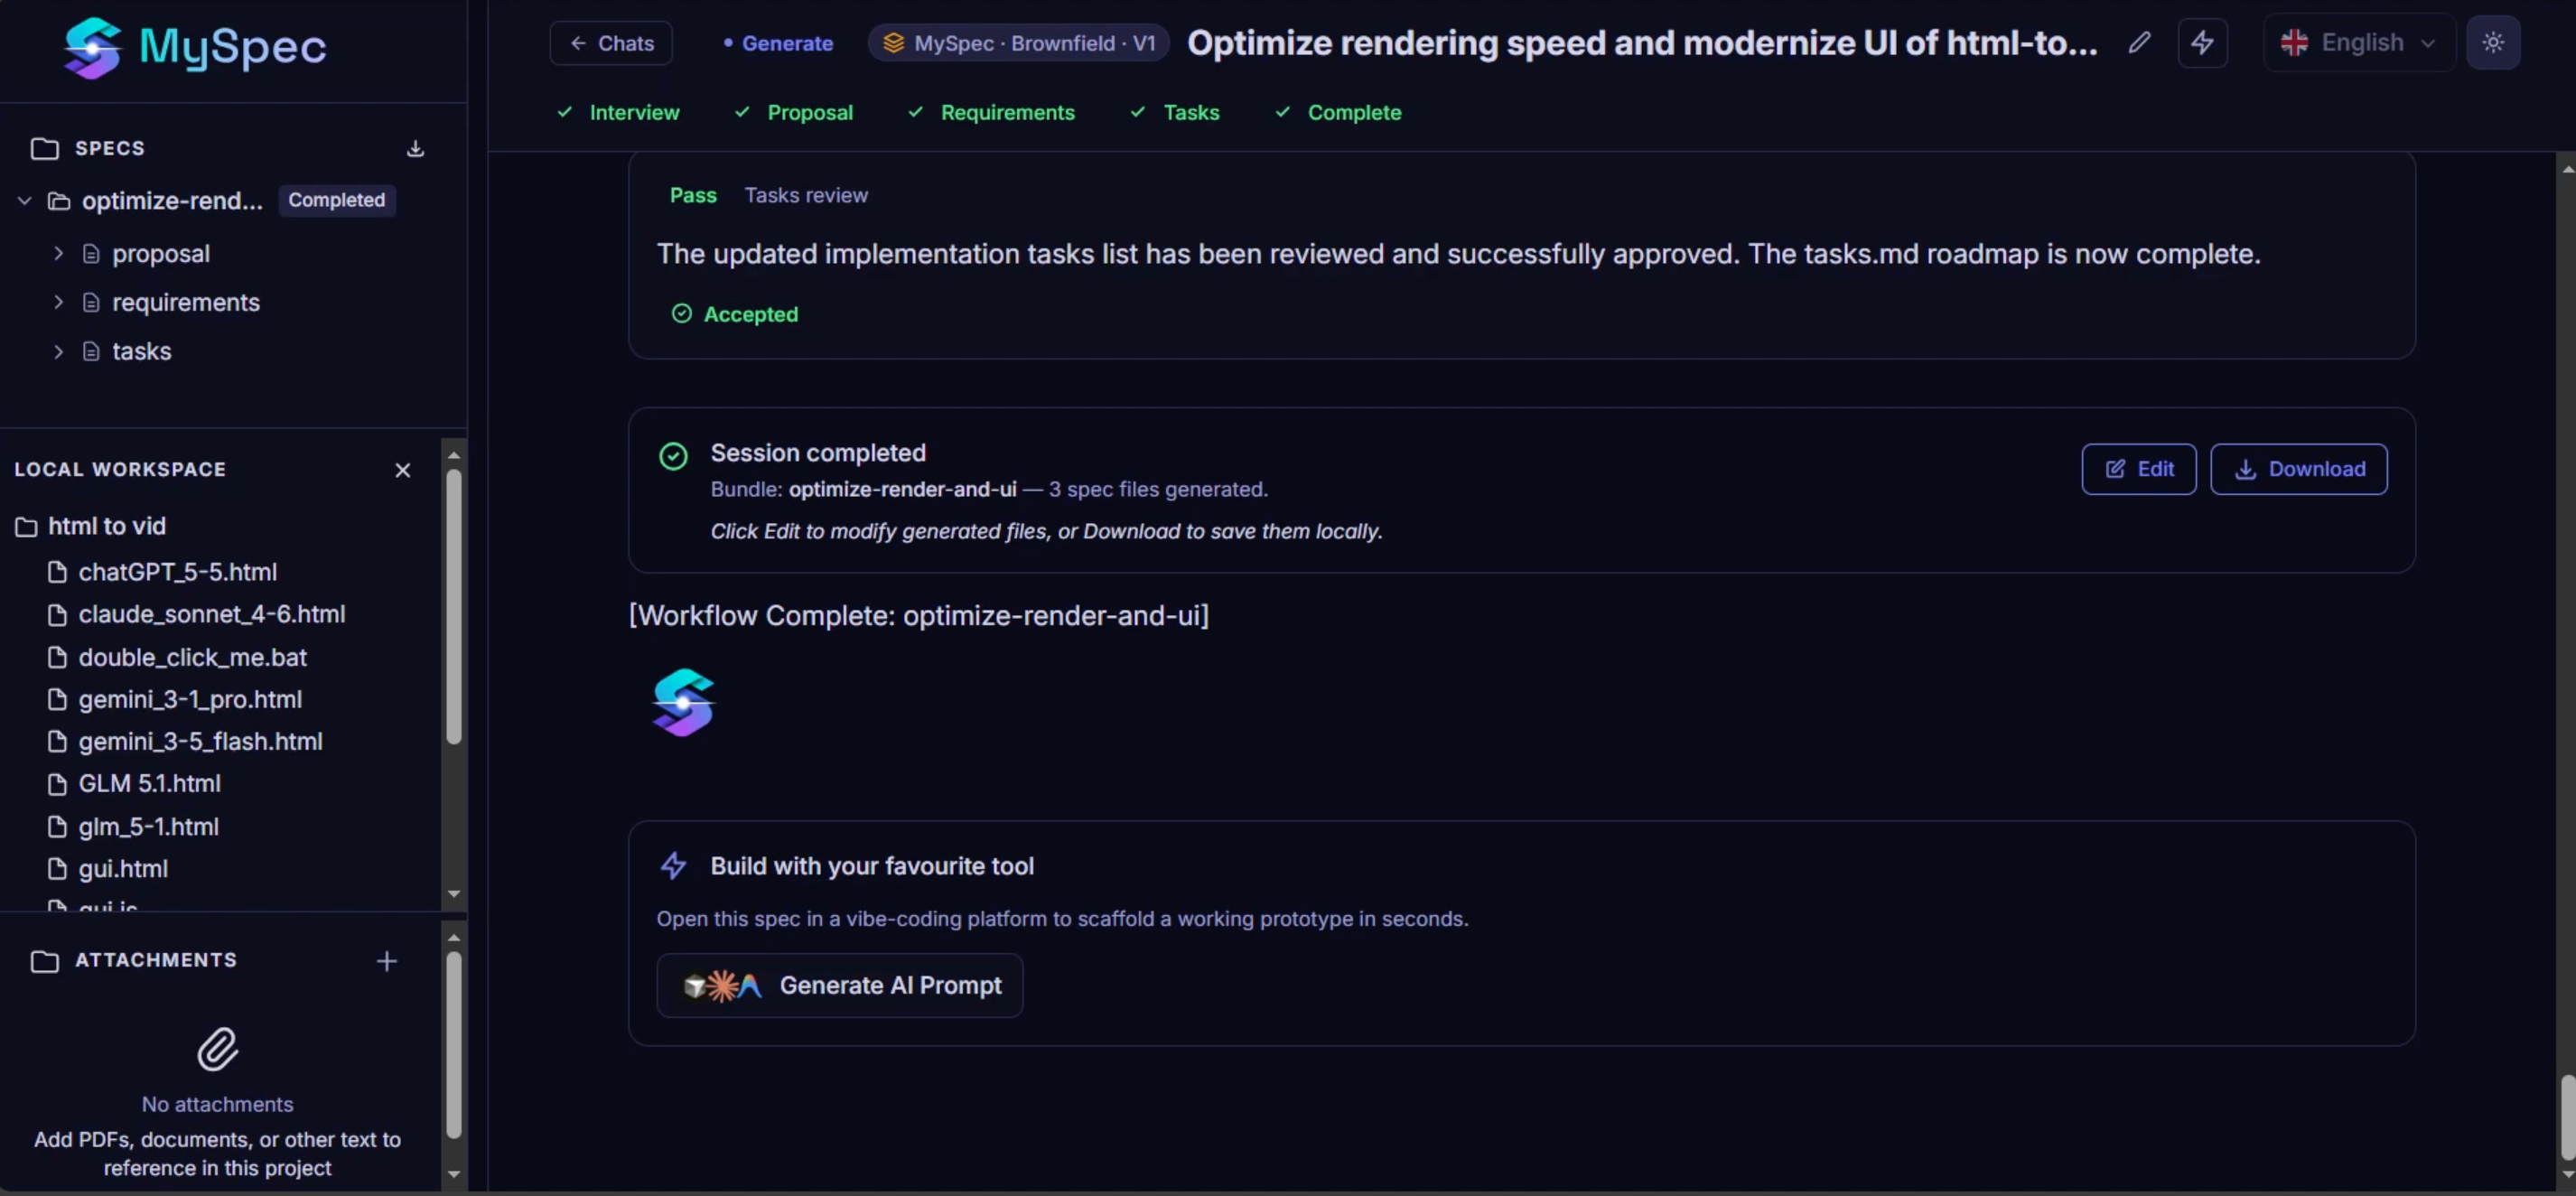Open GLM 5.1.html file

pos(149,783)
